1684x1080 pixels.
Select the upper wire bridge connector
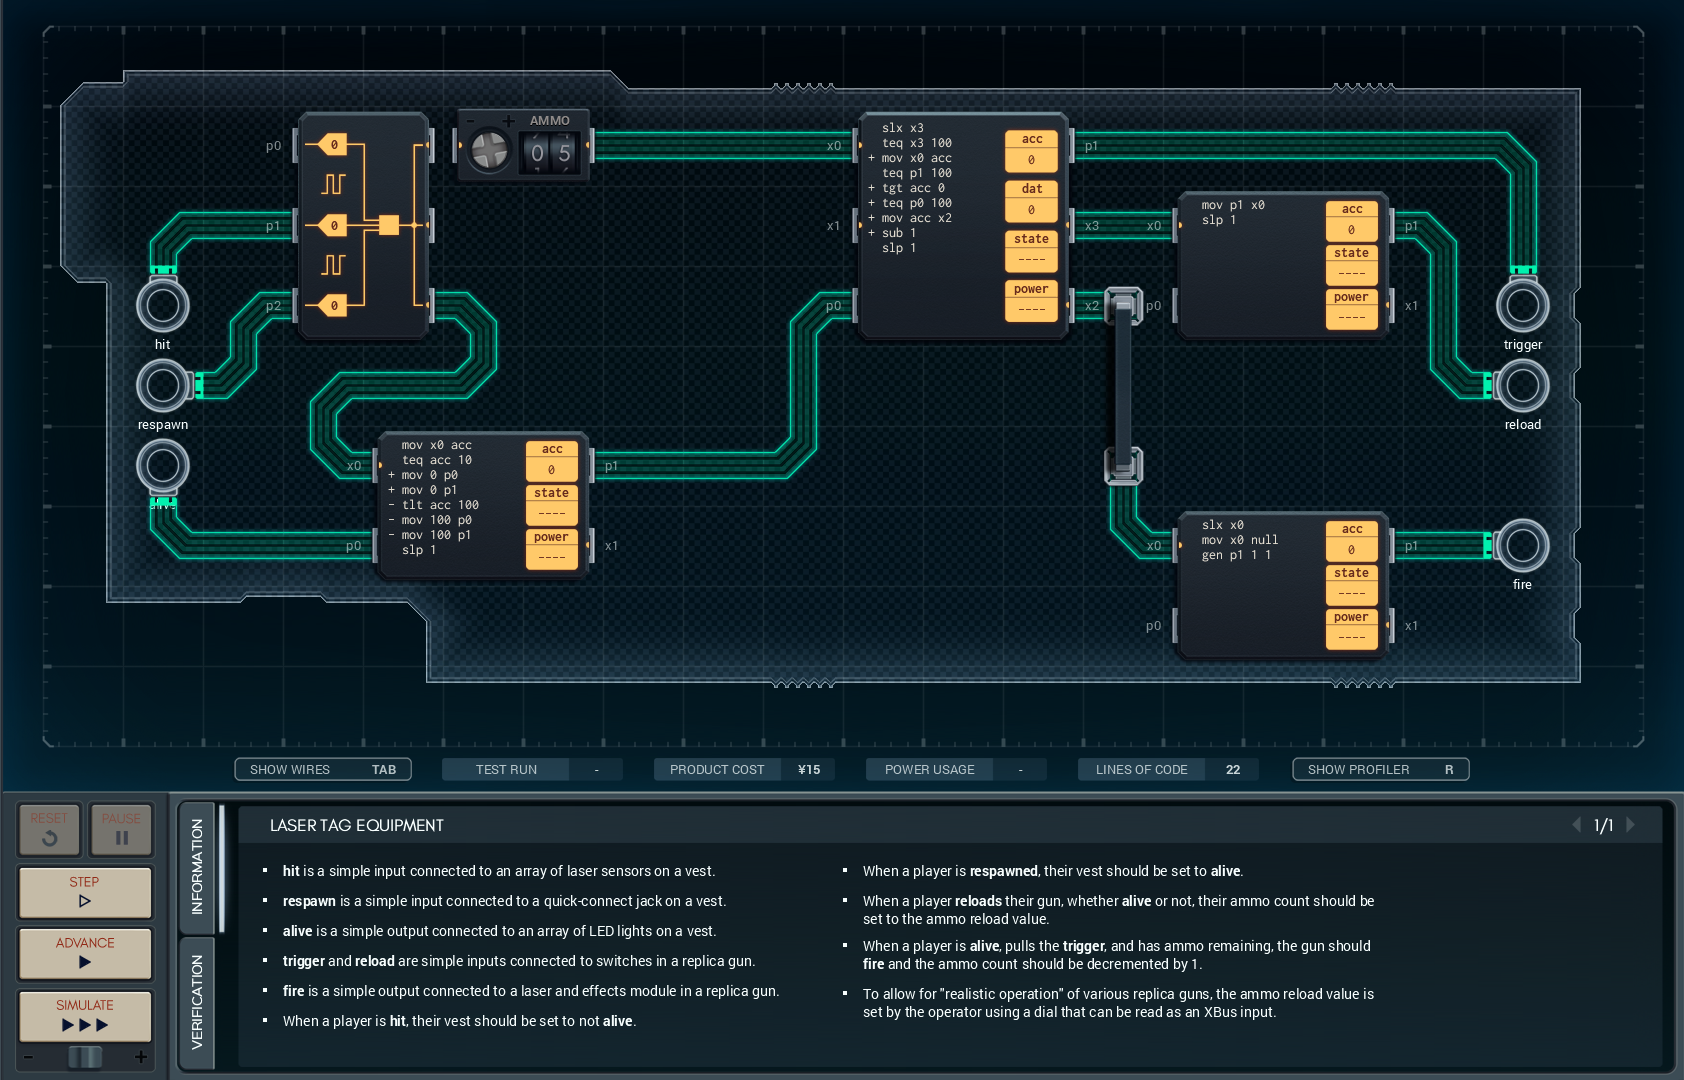pyautogui.click(x=1123, y=306)
